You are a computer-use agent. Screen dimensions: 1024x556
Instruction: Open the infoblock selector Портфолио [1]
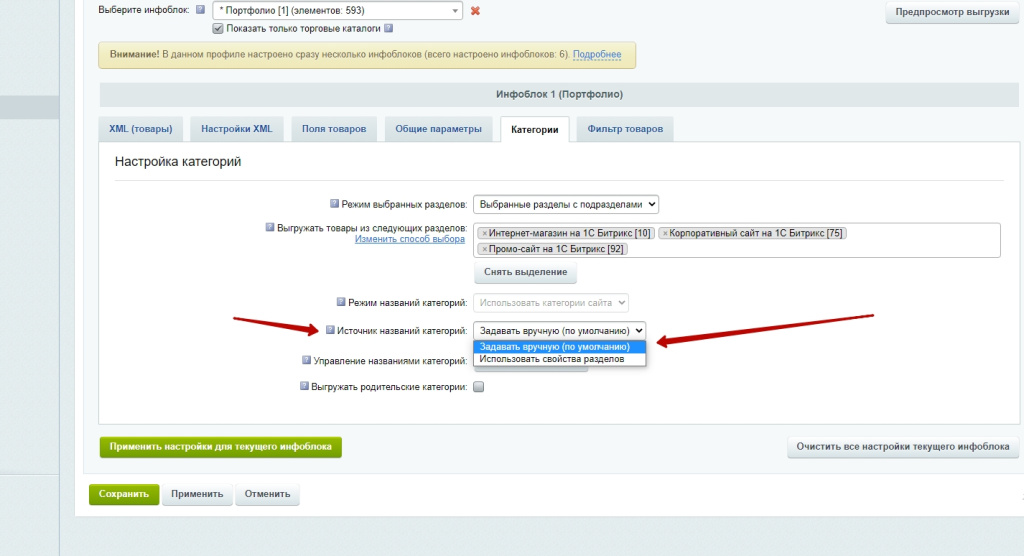(338, 10)
